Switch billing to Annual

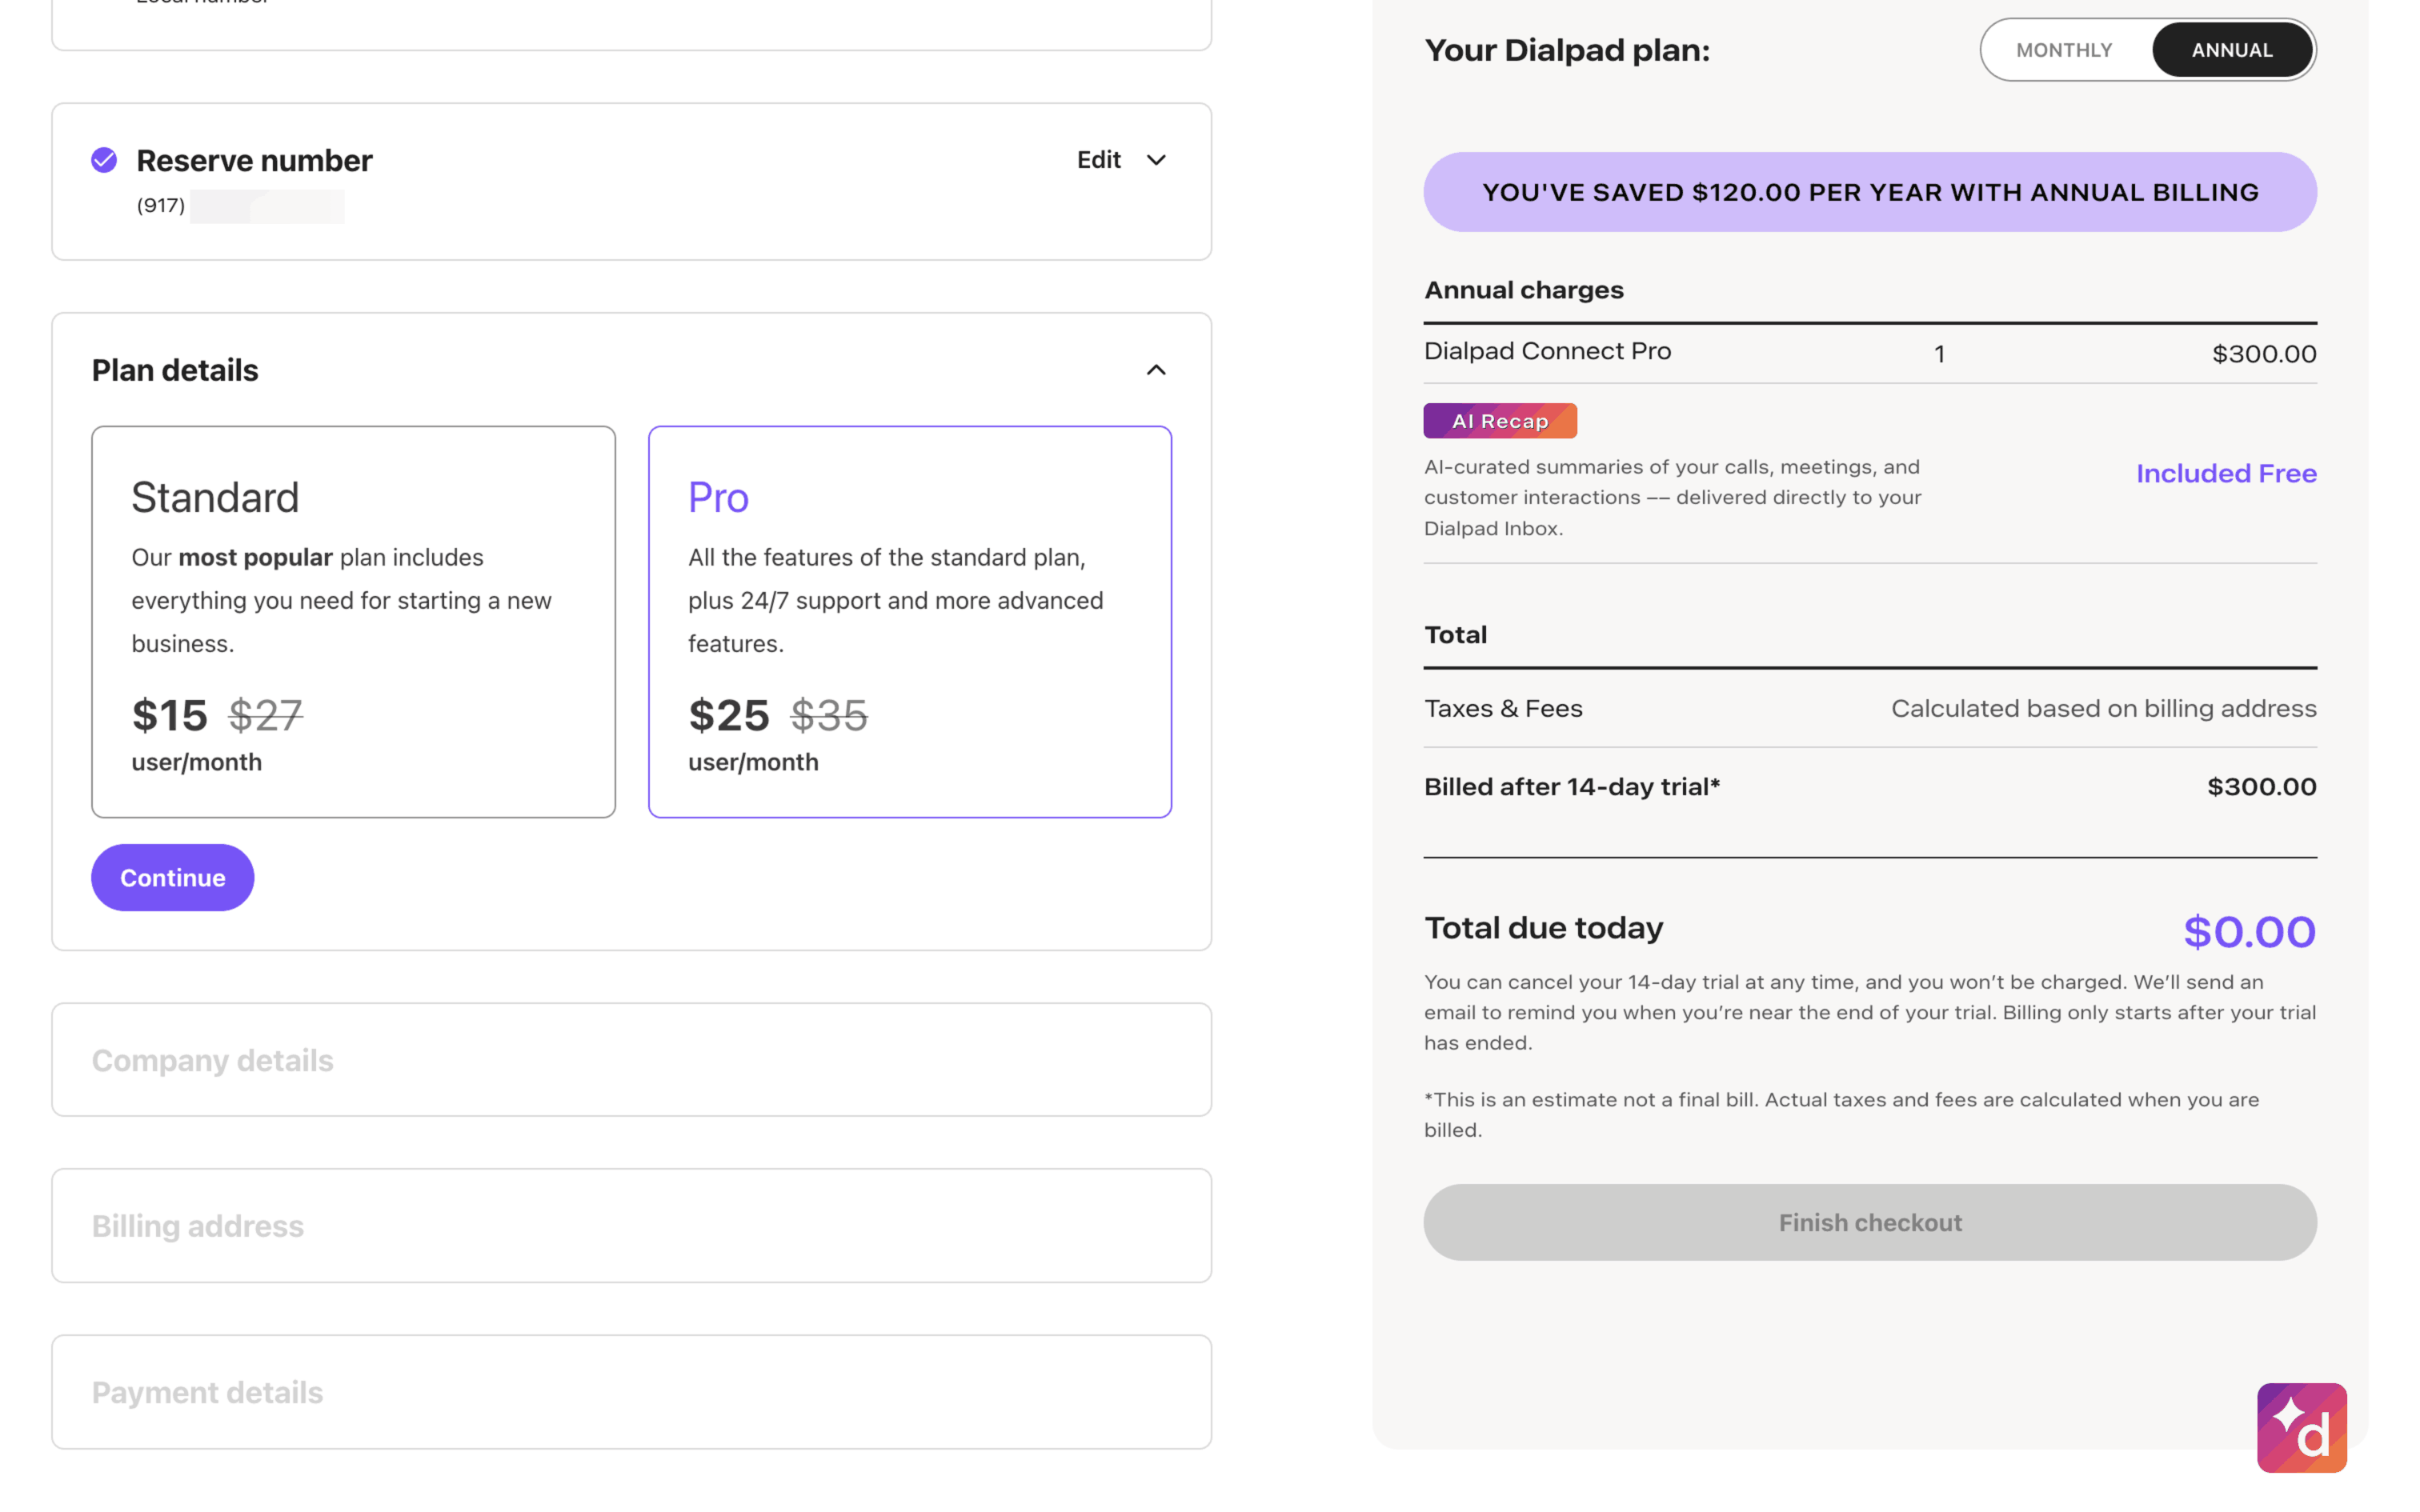pos(2231,50)
